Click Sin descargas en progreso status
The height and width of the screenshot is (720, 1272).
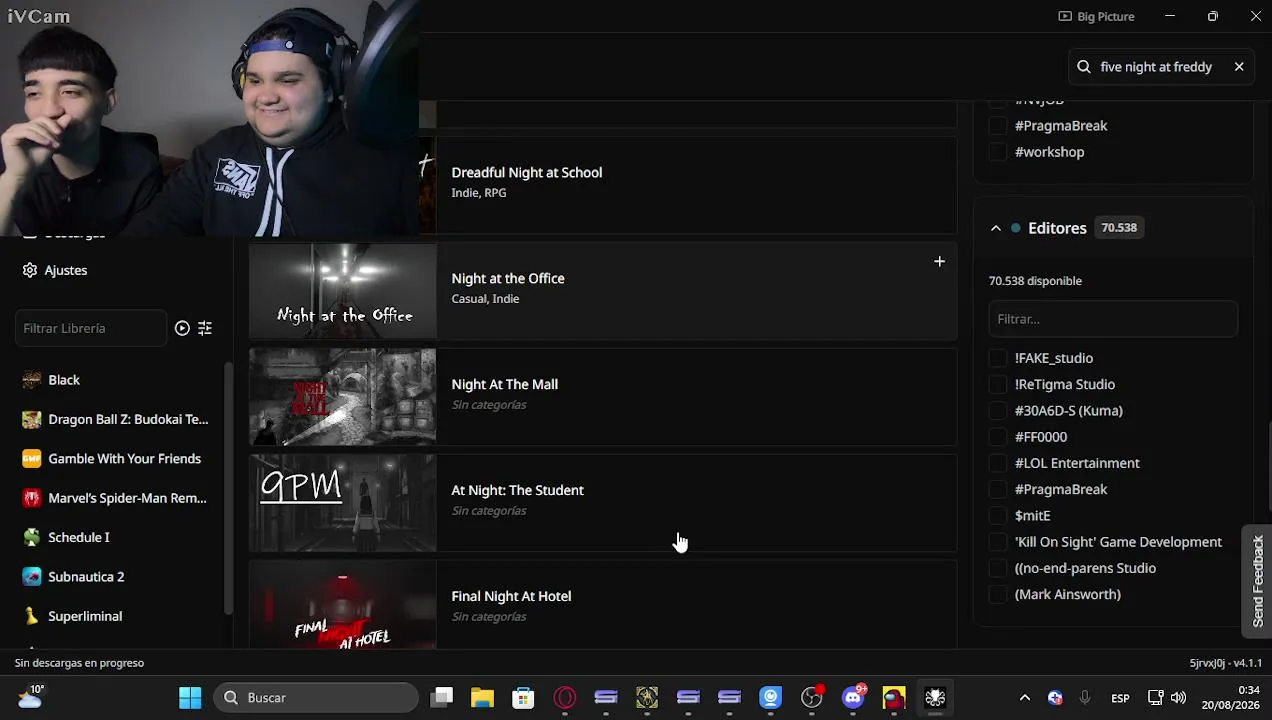(x=79, y=663)
